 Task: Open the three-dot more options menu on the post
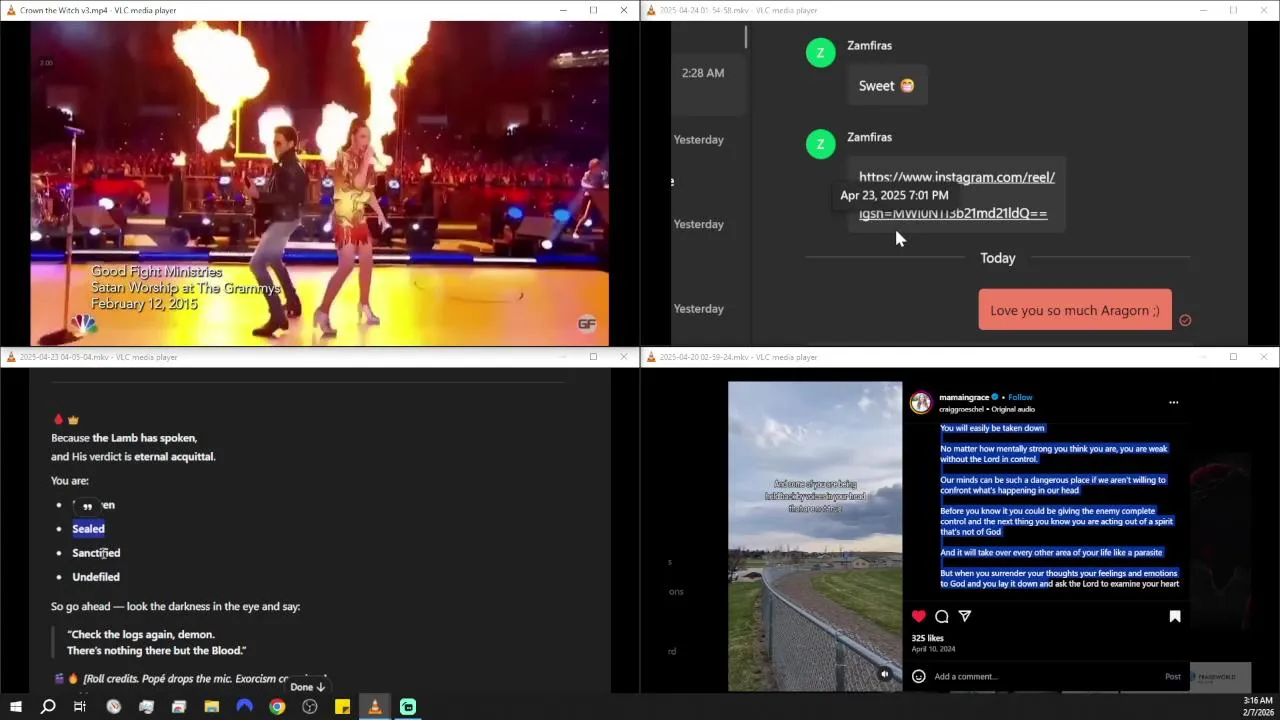click(x=1174, y=402)
